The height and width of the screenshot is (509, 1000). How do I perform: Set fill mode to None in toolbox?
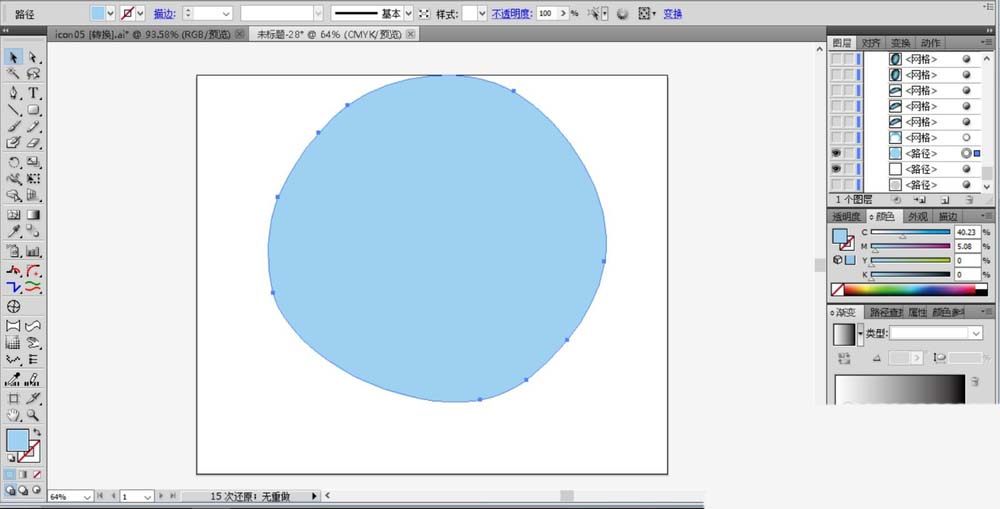pos(37,475)
